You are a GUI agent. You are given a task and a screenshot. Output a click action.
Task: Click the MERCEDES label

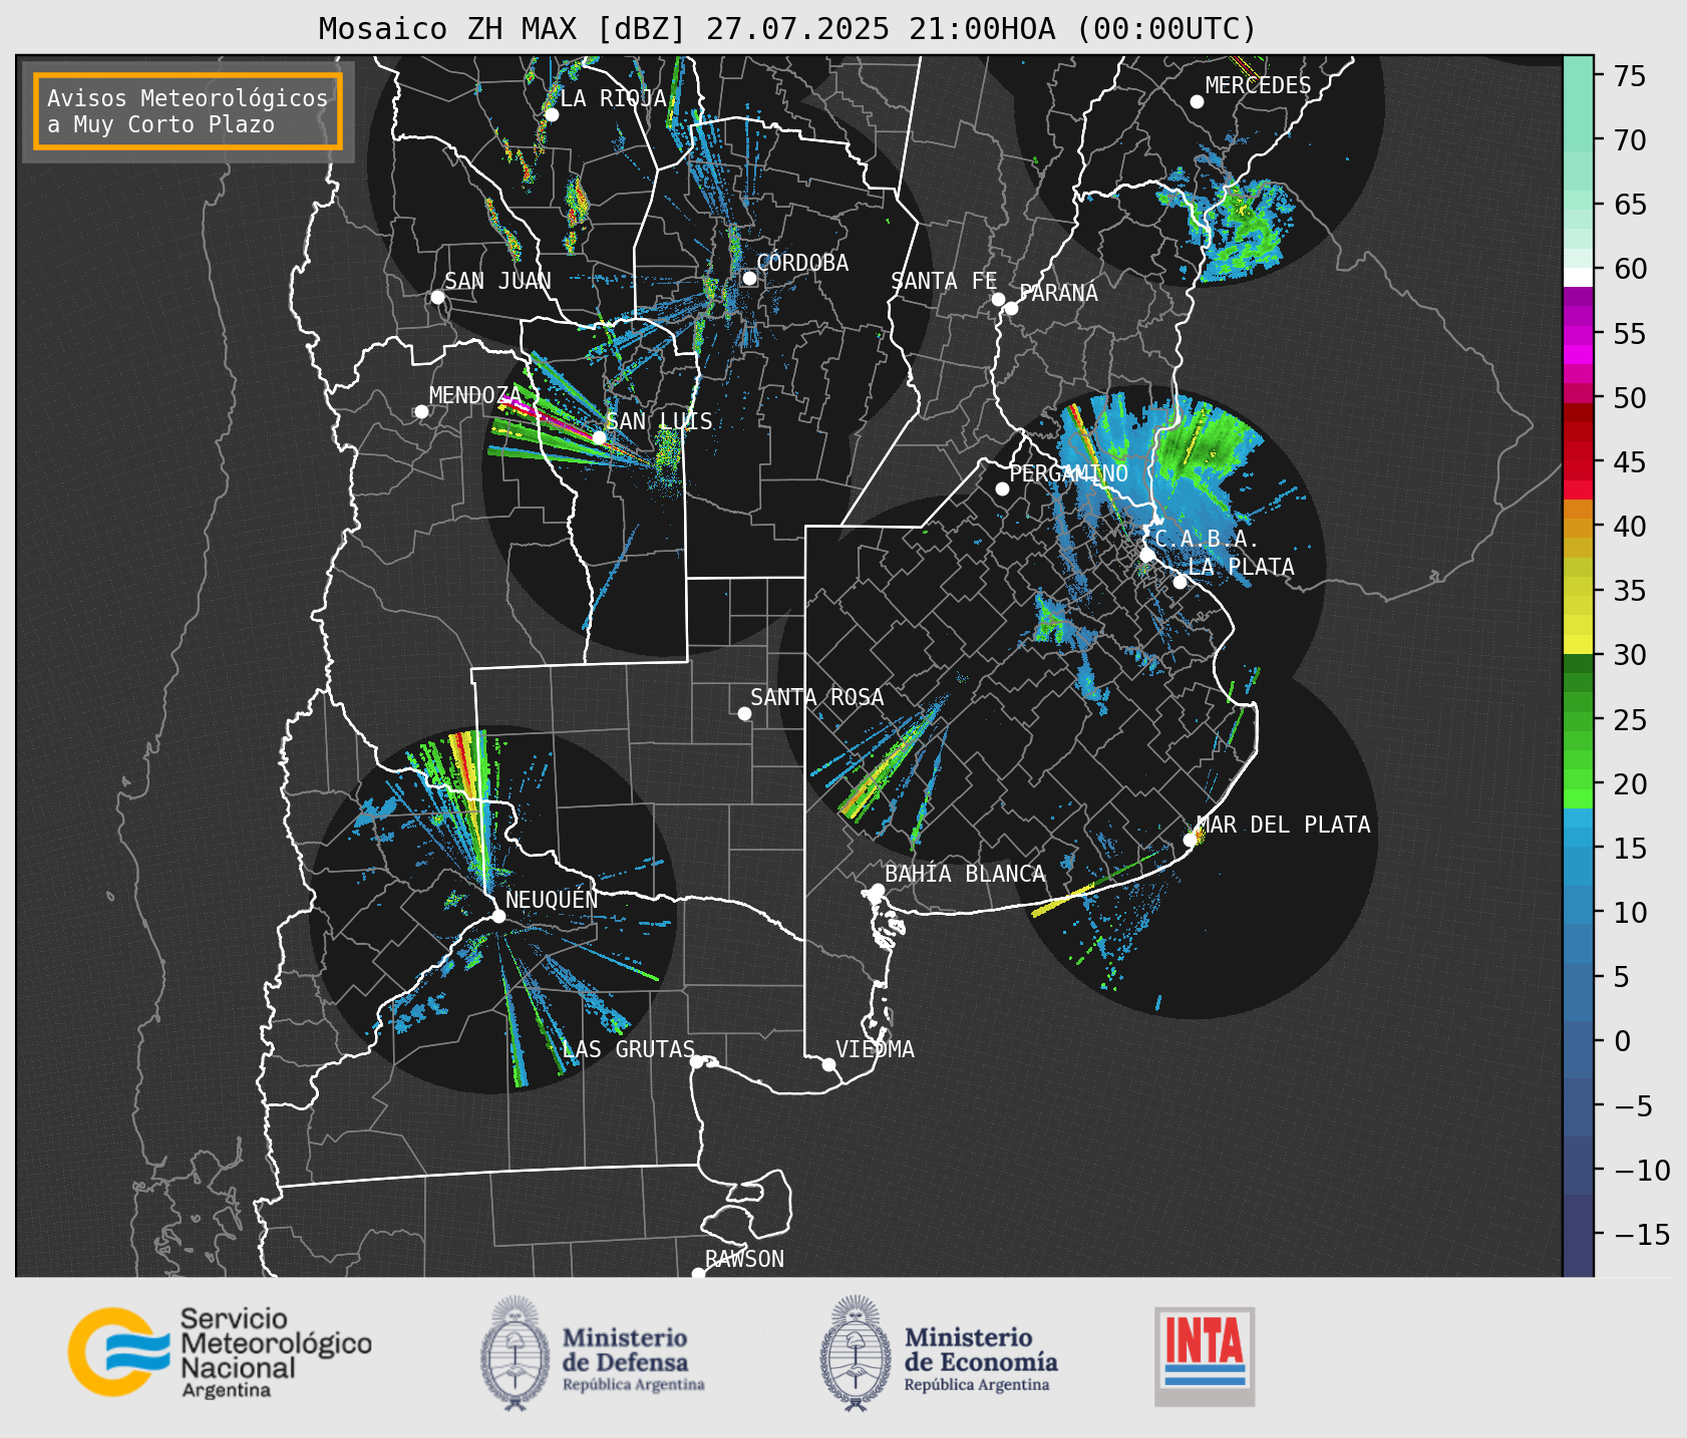coord(1258,85)
